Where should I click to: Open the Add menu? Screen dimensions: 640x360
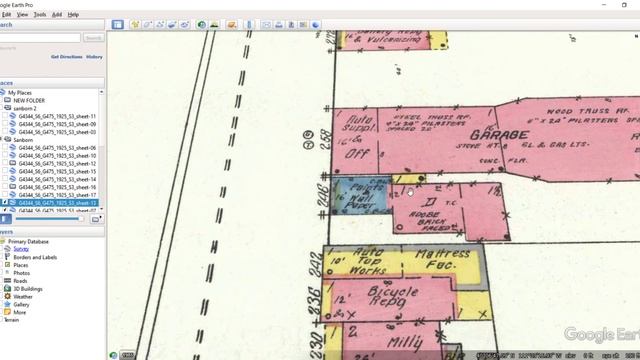point(57,14)
